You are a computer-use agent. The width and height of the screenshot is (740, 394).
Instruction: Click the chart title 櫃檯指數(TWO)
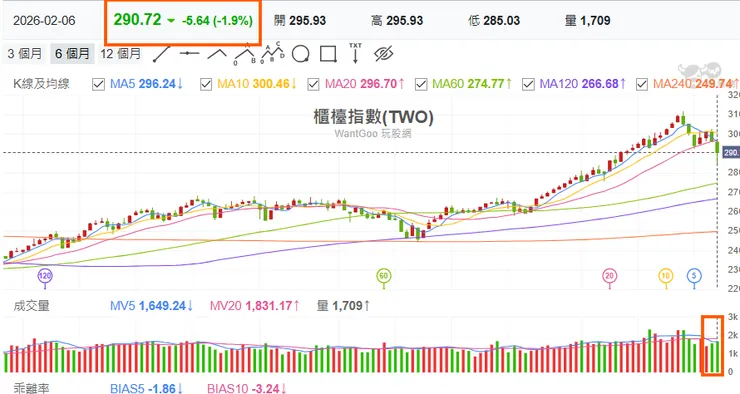point(373,117)
